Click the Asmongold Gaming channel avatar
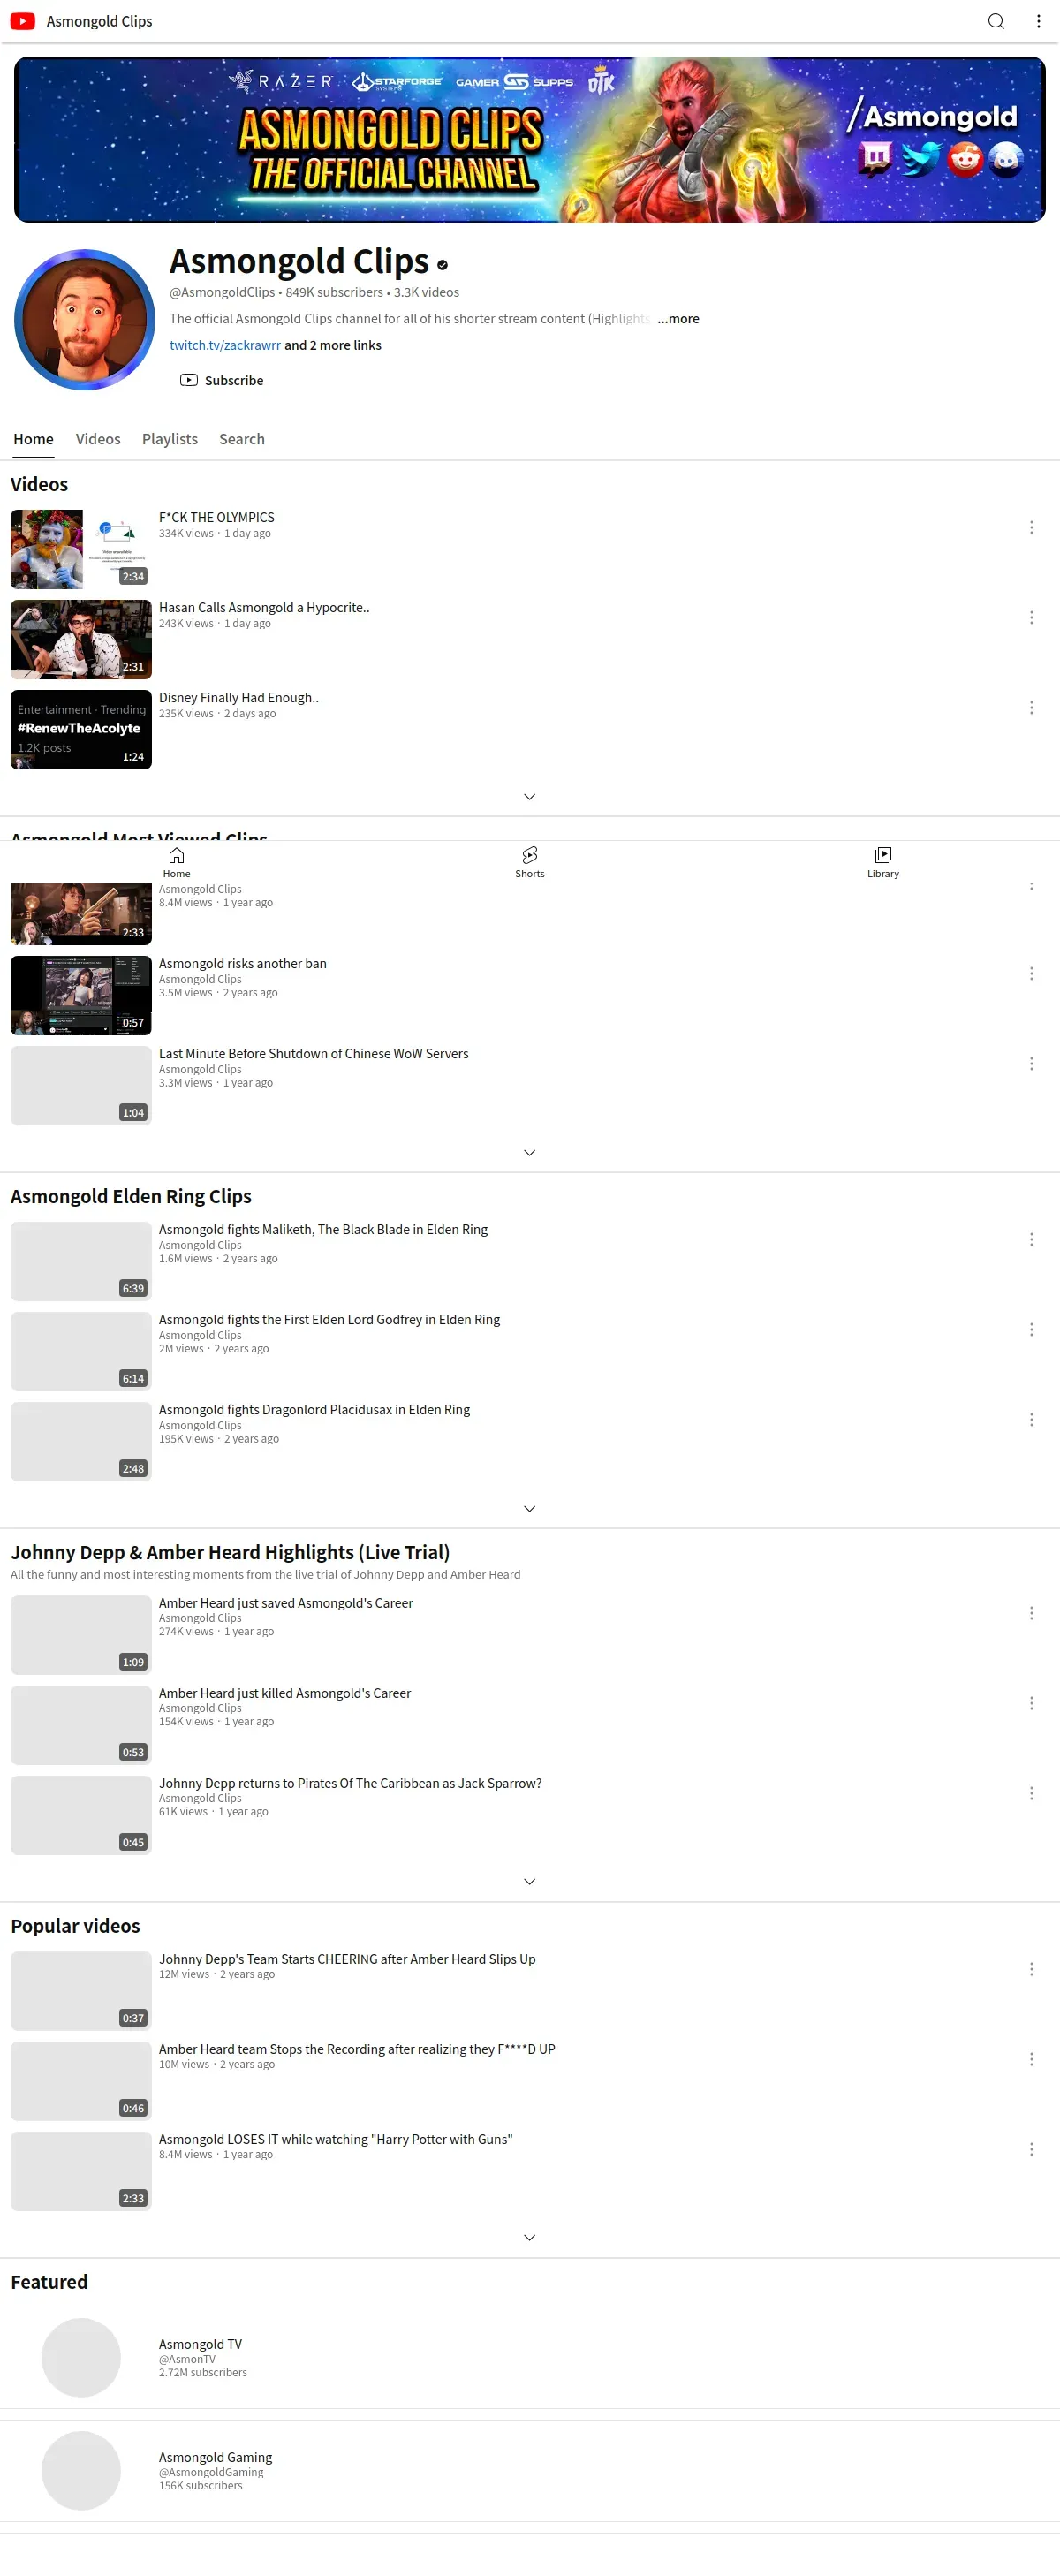Image resolution: width=1060 pixels, height=2576 pixels. [x=81, y=2470]
